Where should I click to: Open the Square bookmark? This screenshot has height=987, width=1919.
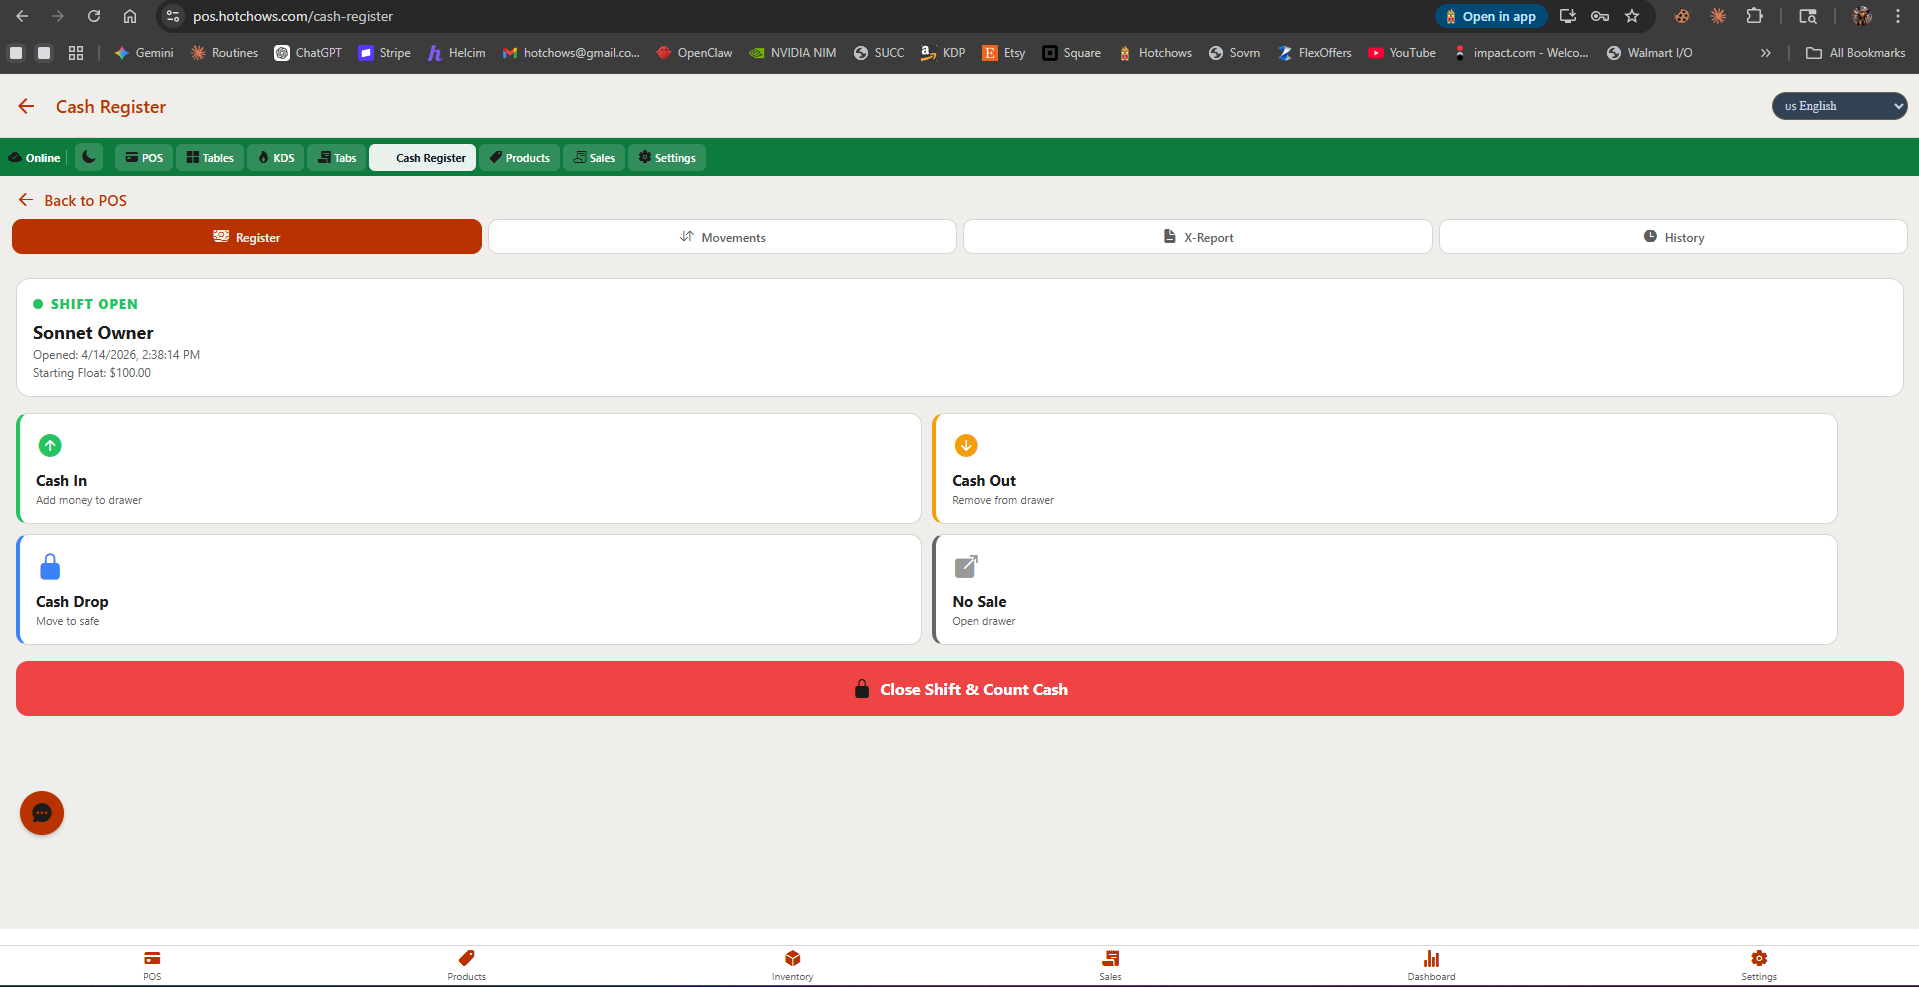[1072, 53]
